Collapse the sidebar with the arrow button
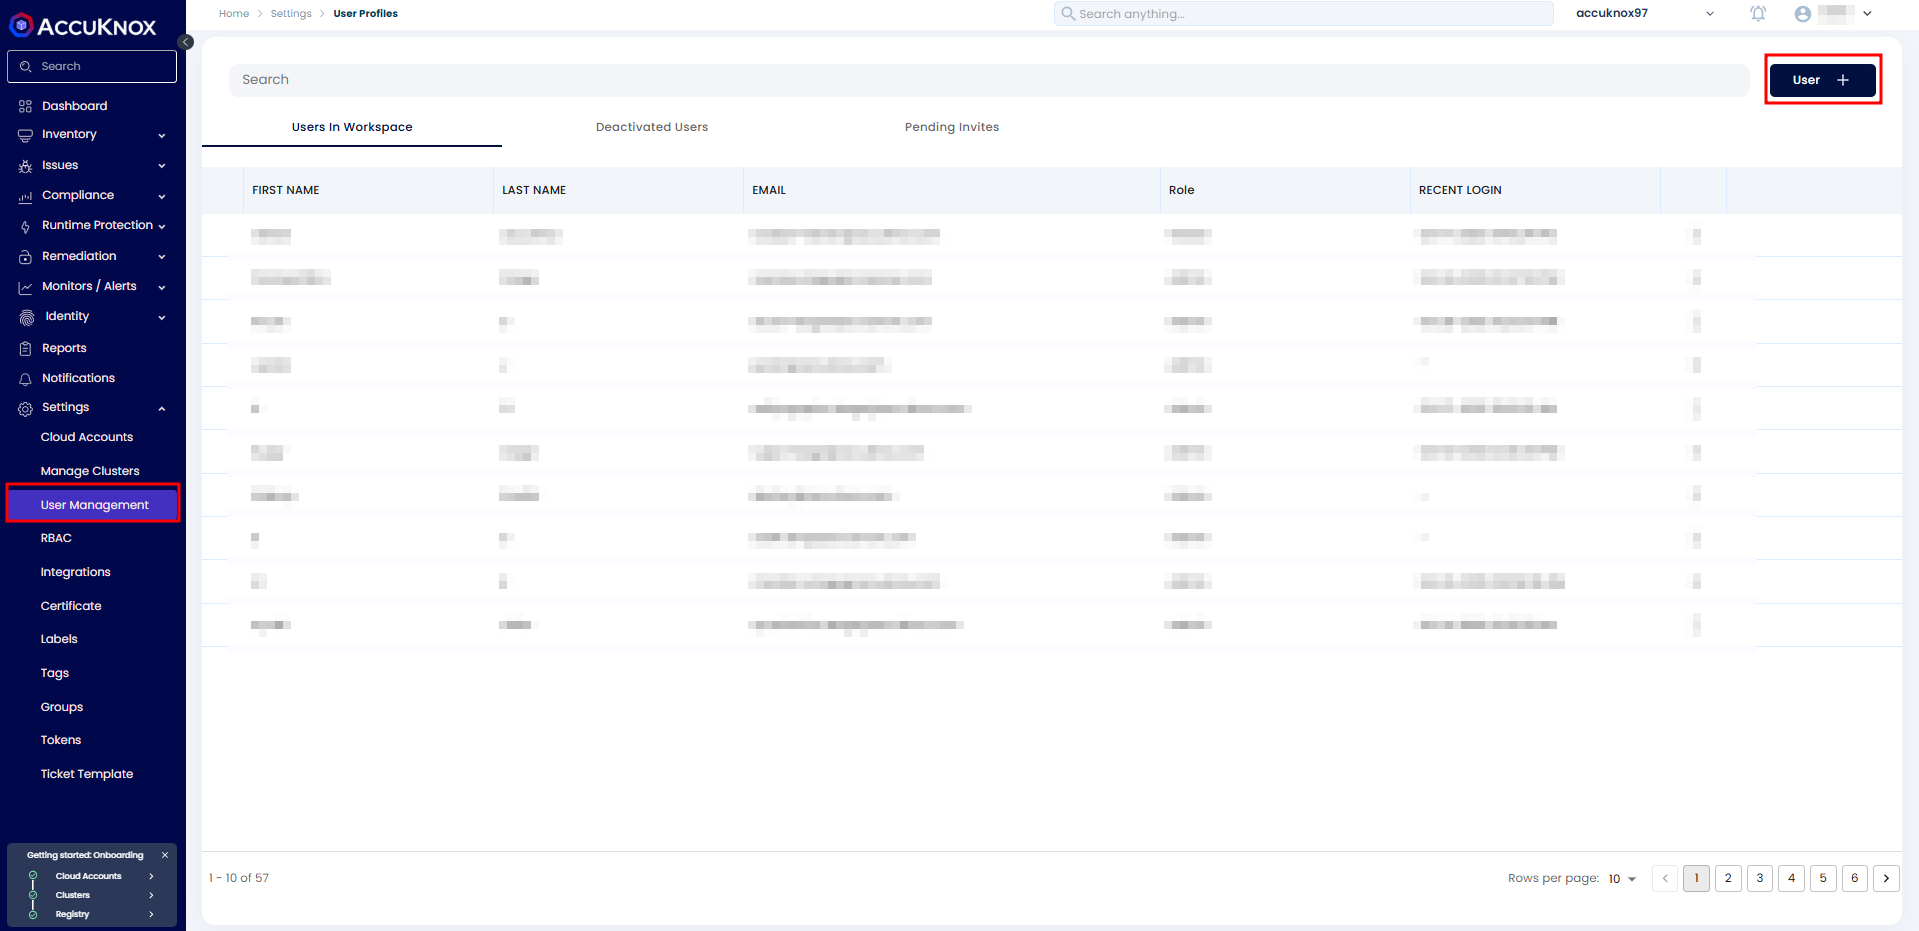Viewport: 1919px width, 931px height. click(185, 42)
